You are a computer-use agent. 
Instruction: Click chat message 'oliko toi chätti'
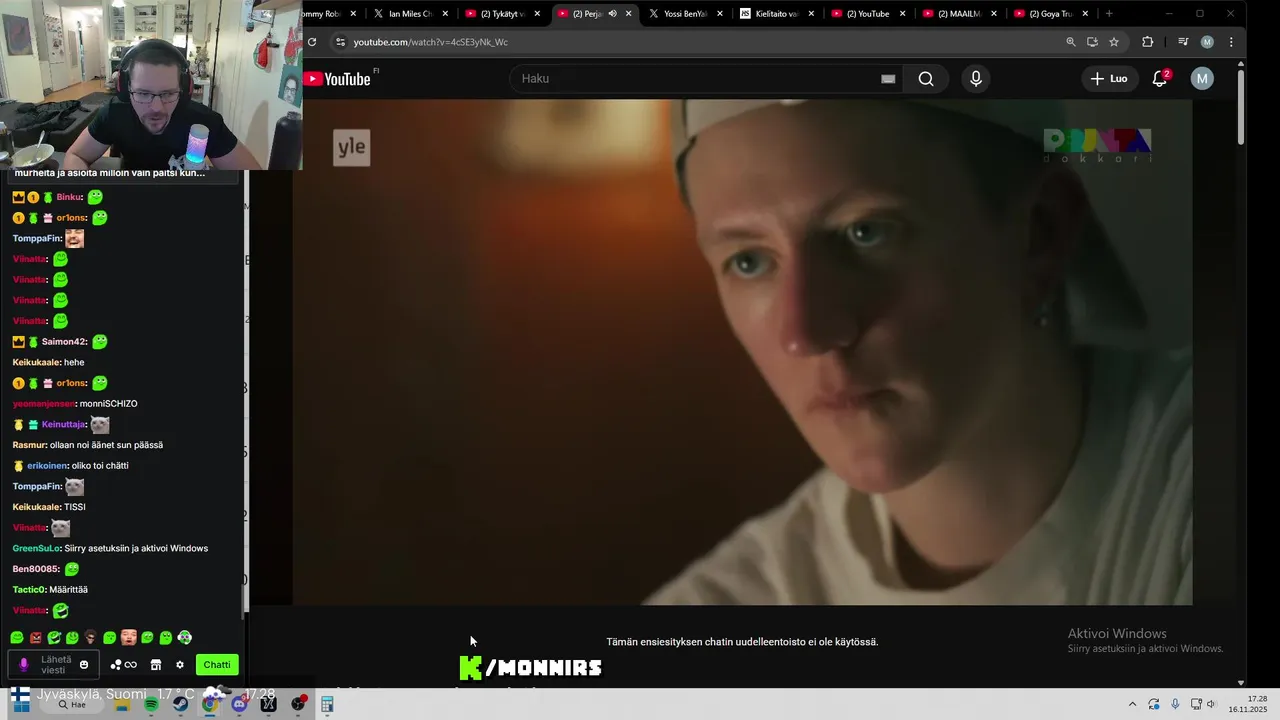(100, 466)
